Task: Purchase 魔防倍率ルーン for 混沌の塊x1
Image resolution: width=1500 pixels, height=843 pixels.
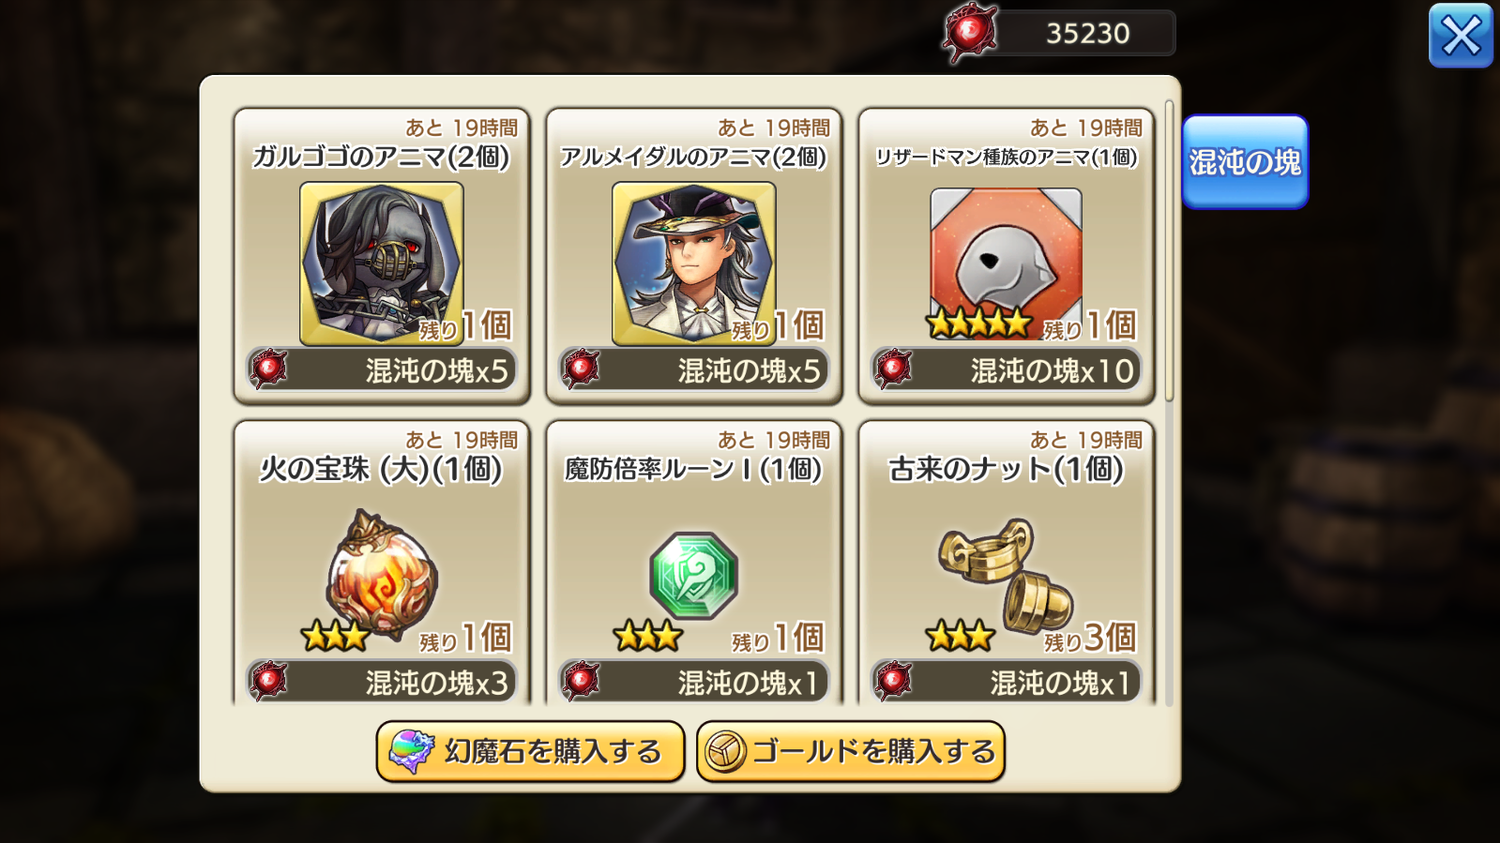Action: click(694, 682)
